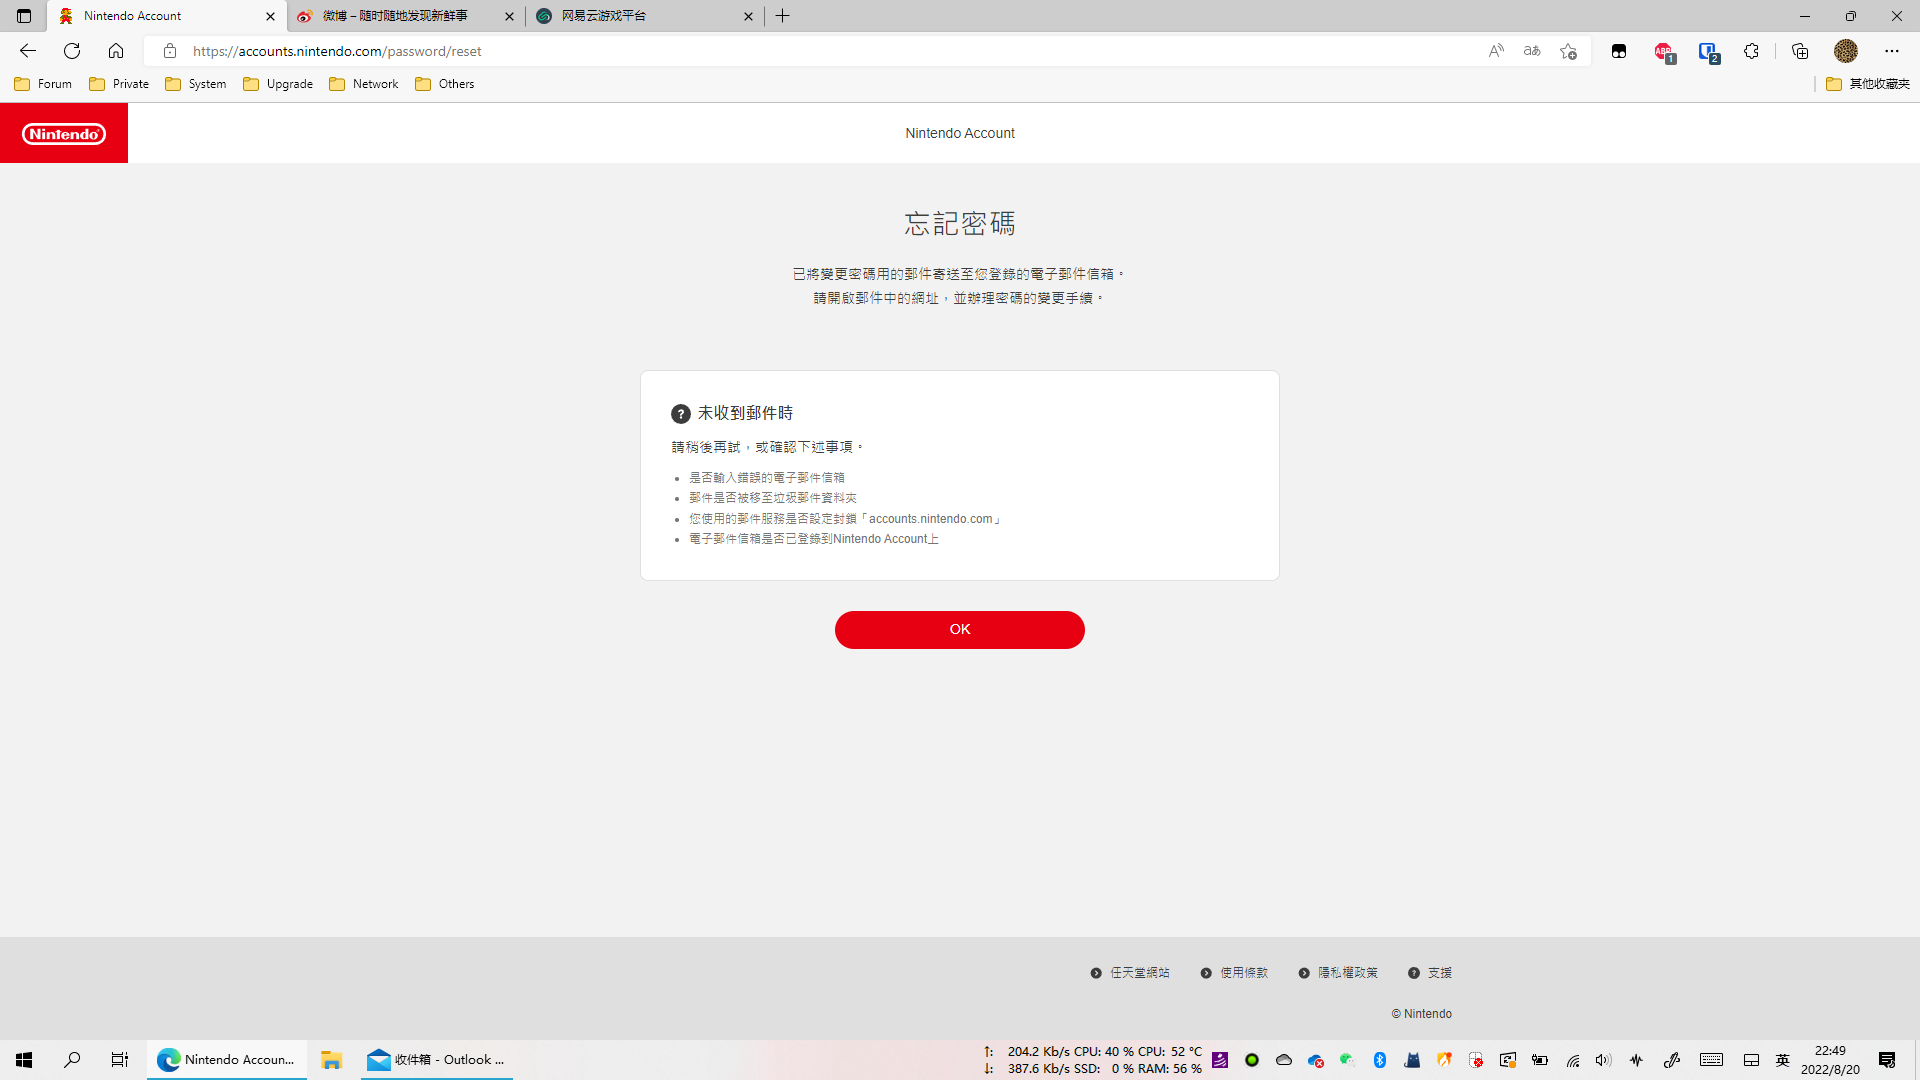Open browser settings and more menu
Screen dimensions: 1920x1080
(x=1891, y=51)
